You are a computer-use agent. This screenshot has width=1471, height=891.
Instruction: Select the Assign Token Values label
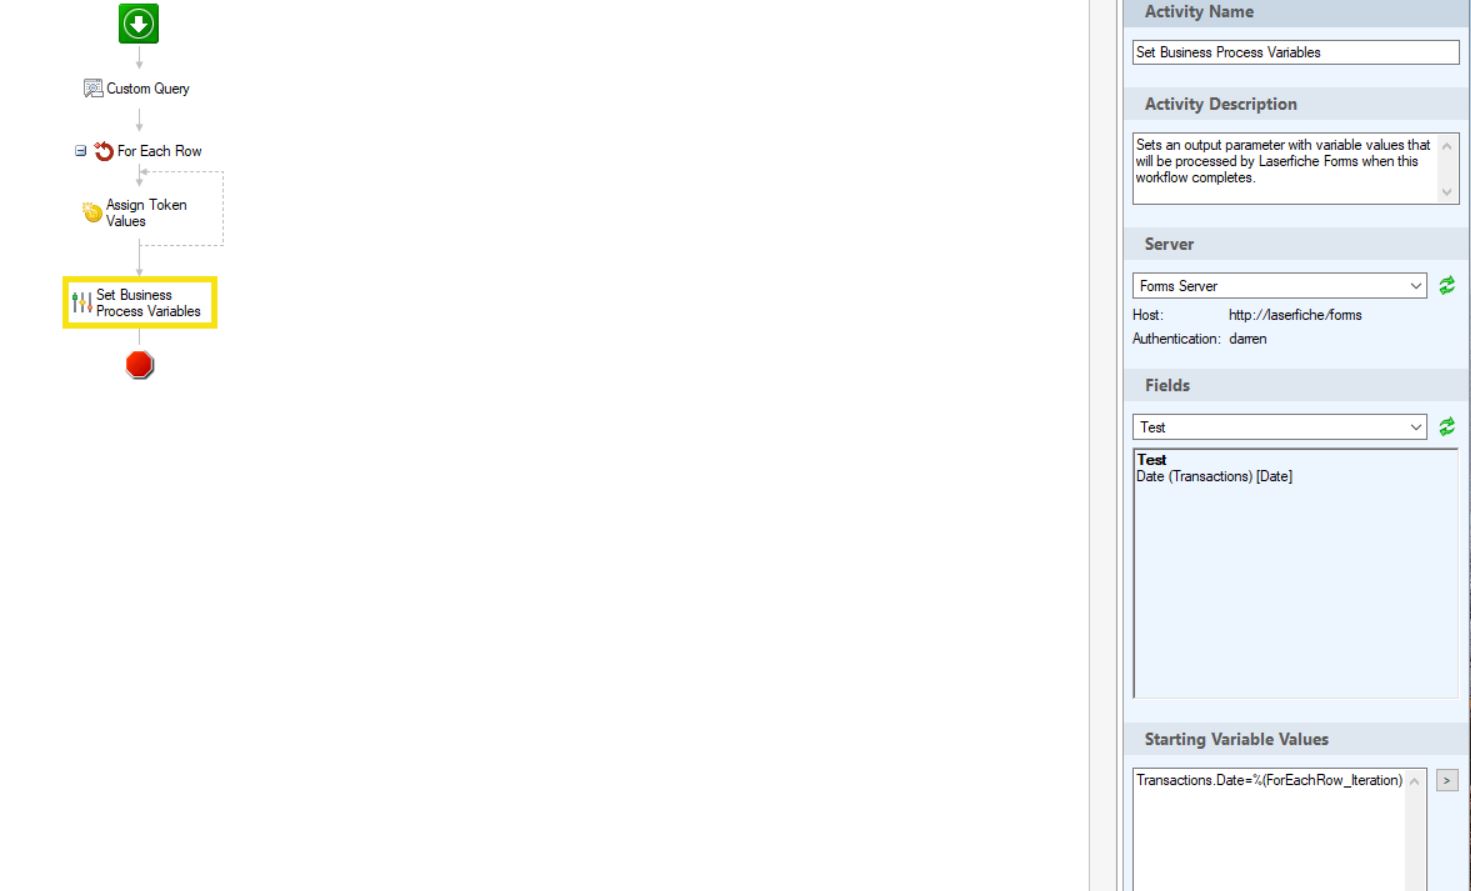[146, 213]
